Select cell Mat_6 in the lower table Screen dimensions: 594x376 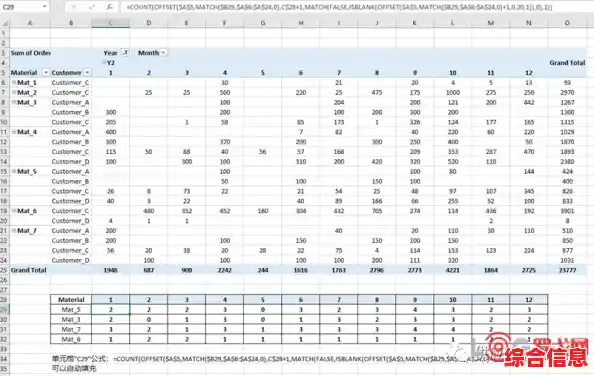coord(71,339)
